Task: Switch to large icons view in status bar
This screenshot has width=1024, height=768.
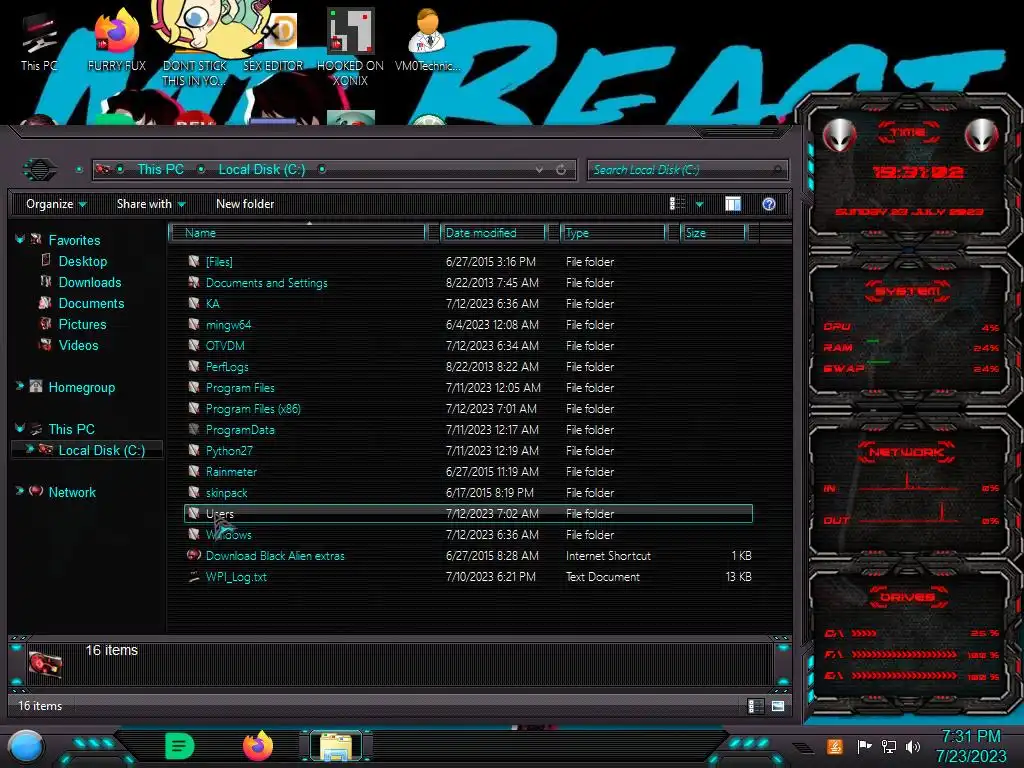Action: tap(777, 706)
